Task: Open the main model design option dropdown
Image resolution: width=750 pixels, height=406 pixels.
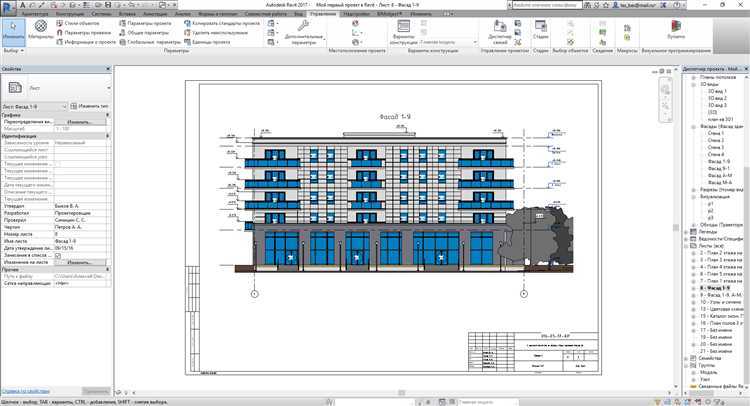Action: tap(448, 42)
